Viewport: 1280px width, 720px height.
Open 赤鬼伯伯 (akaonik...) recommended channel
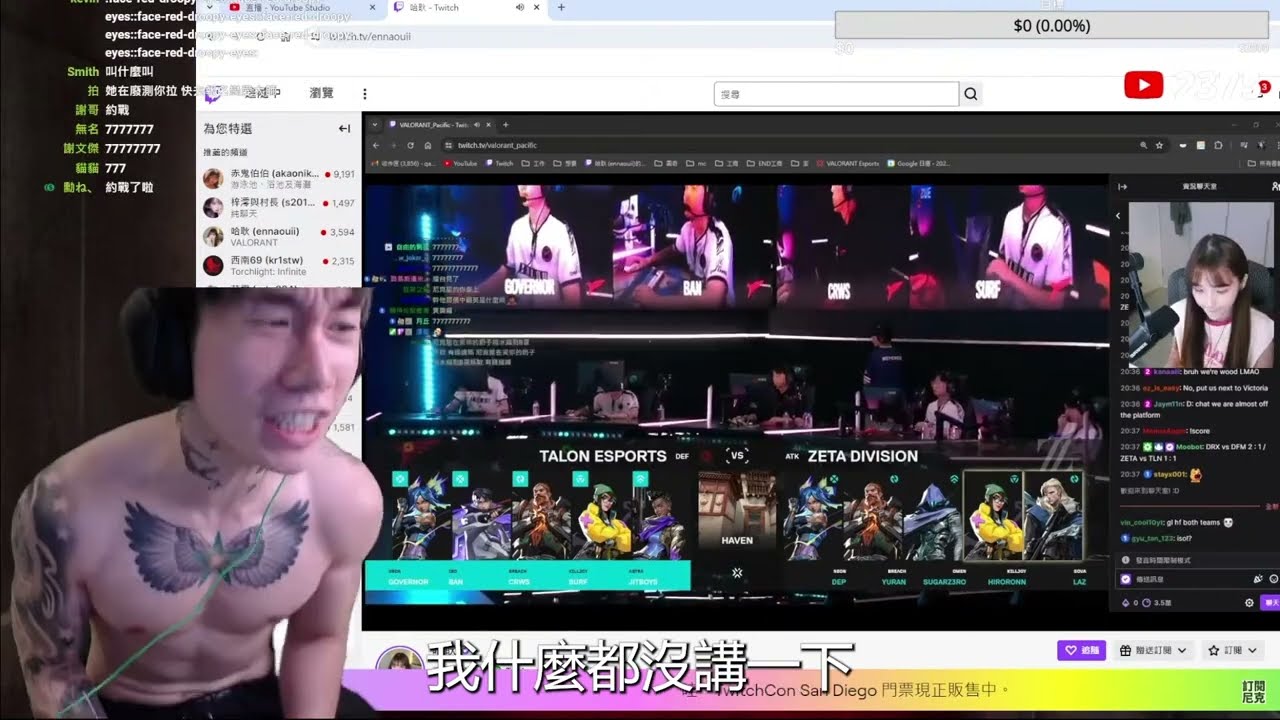pos(279,179)
